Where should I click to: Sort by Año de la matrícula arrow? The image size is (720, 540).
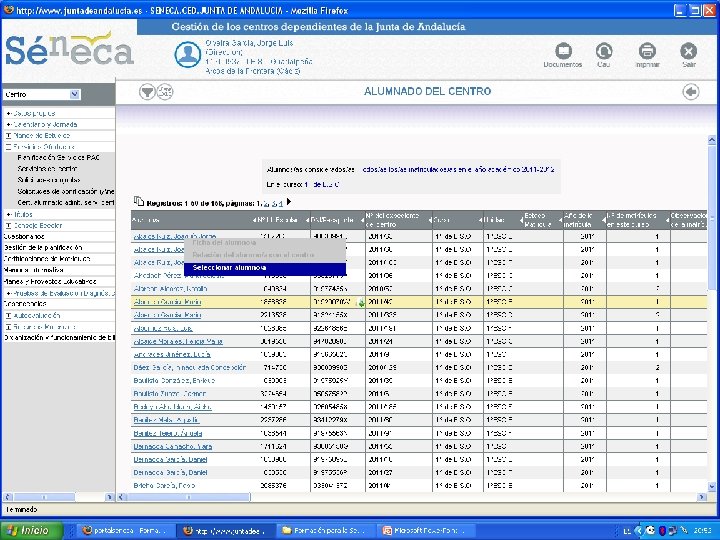point(604,220)
